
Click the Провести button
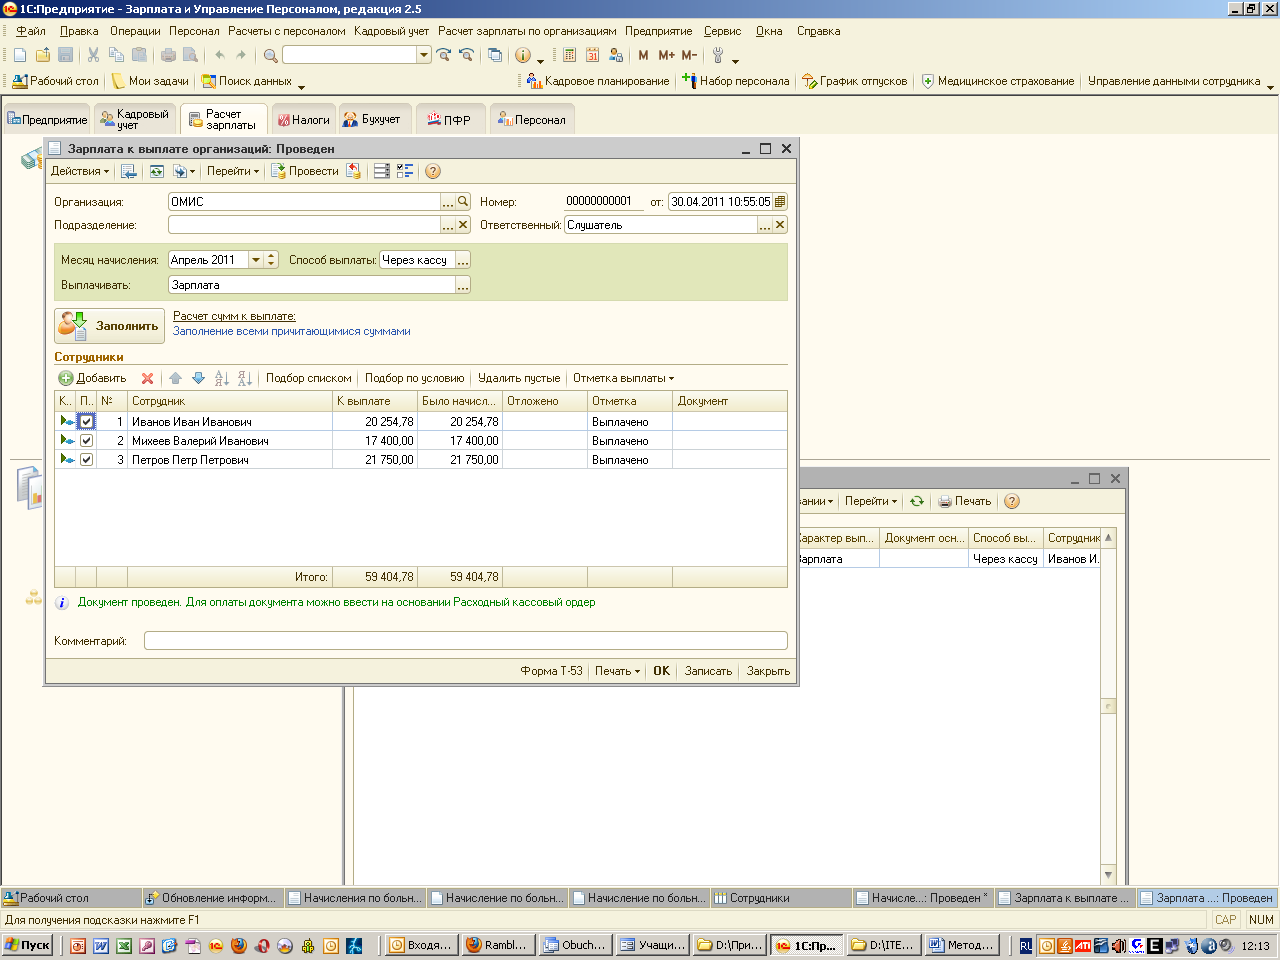click(305, 171)
